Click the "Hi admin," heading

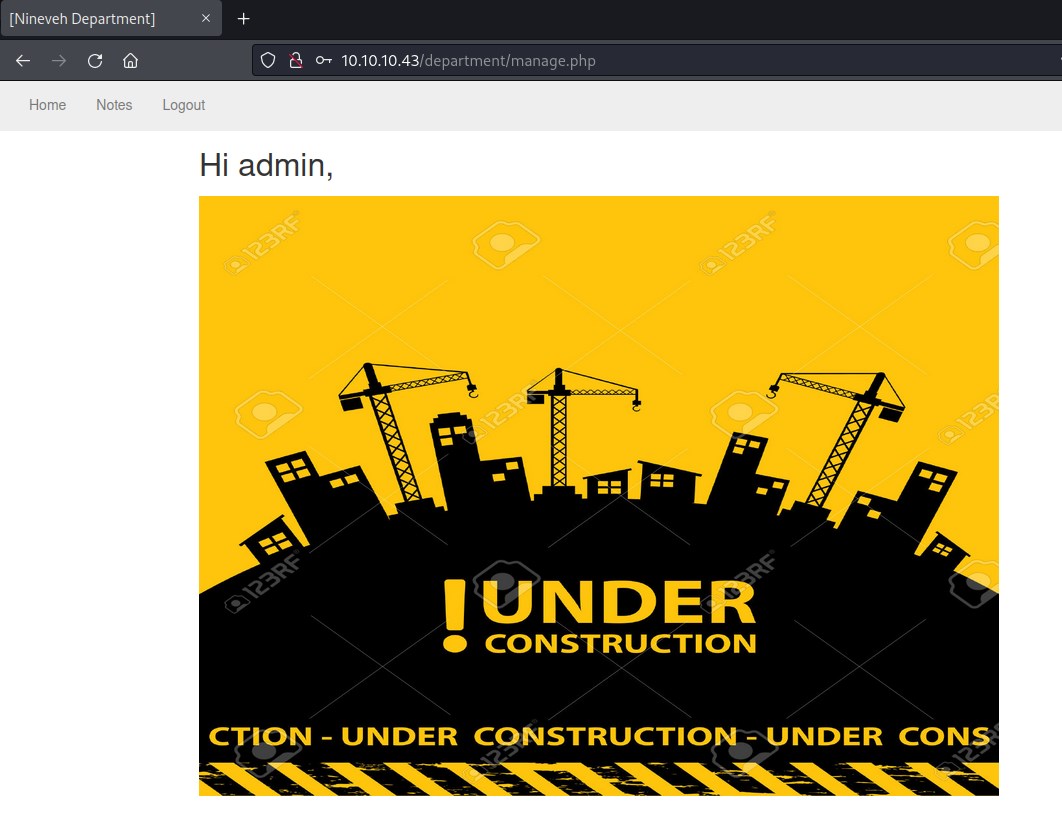click(x=266, y=165)
